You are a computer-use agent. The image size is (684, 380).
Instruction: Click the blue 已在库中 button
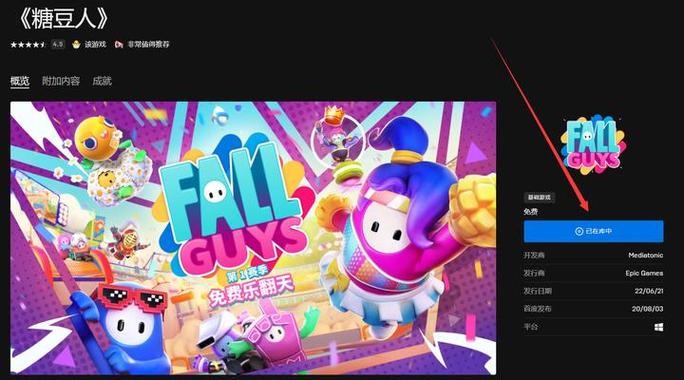[x=593, y=231]
